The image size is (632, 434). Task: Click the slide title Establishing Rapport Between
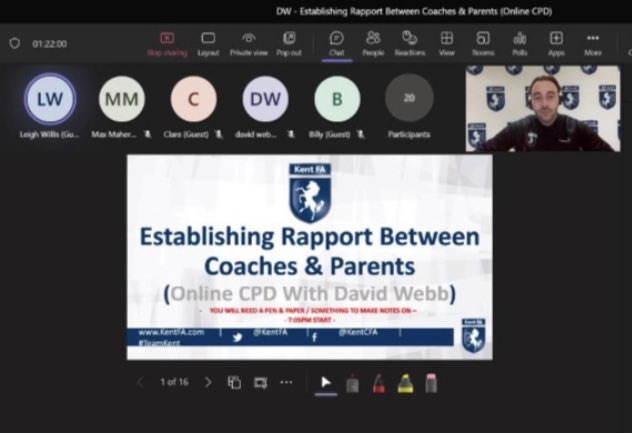point(310,237)
